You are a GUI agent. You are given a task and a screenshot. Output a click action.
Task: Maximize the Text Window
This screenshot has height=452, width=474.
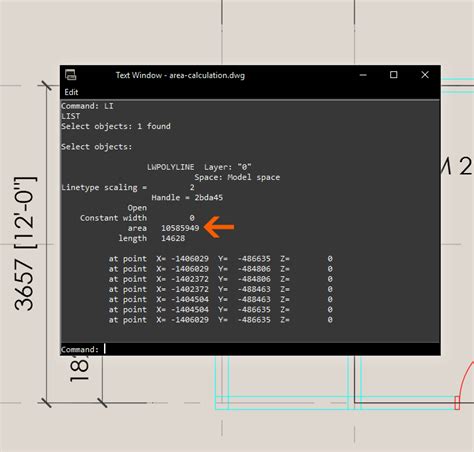(394, 75)
